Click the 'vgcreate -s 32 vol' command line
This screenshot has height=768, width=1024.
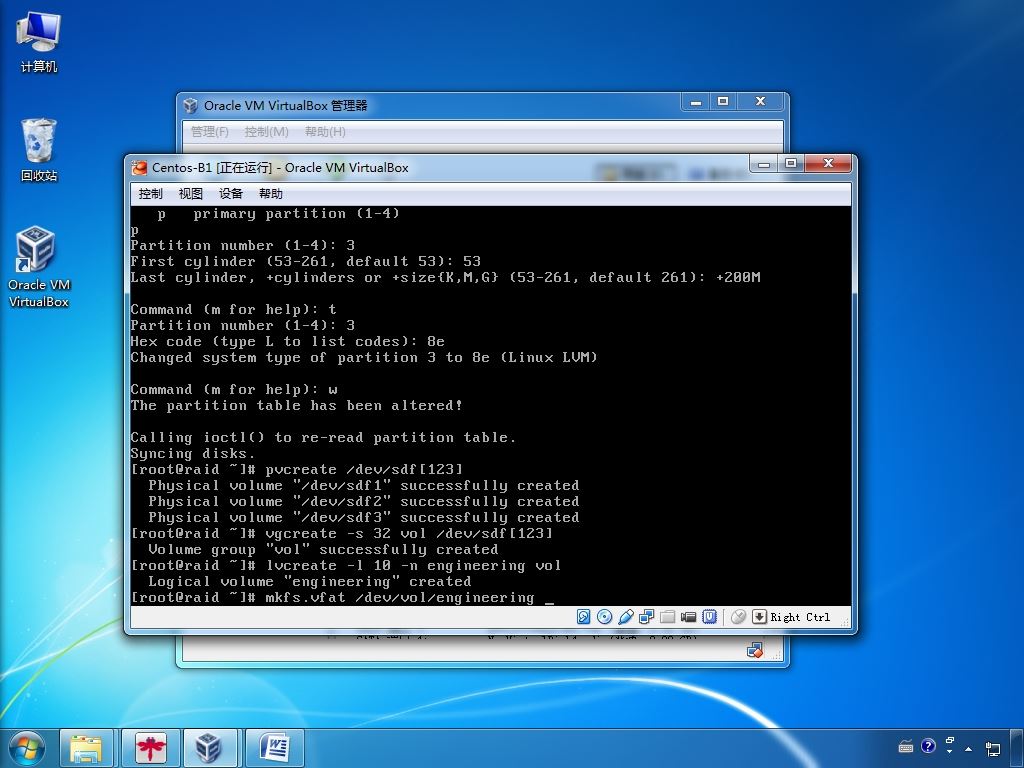[x=342, y=534]
